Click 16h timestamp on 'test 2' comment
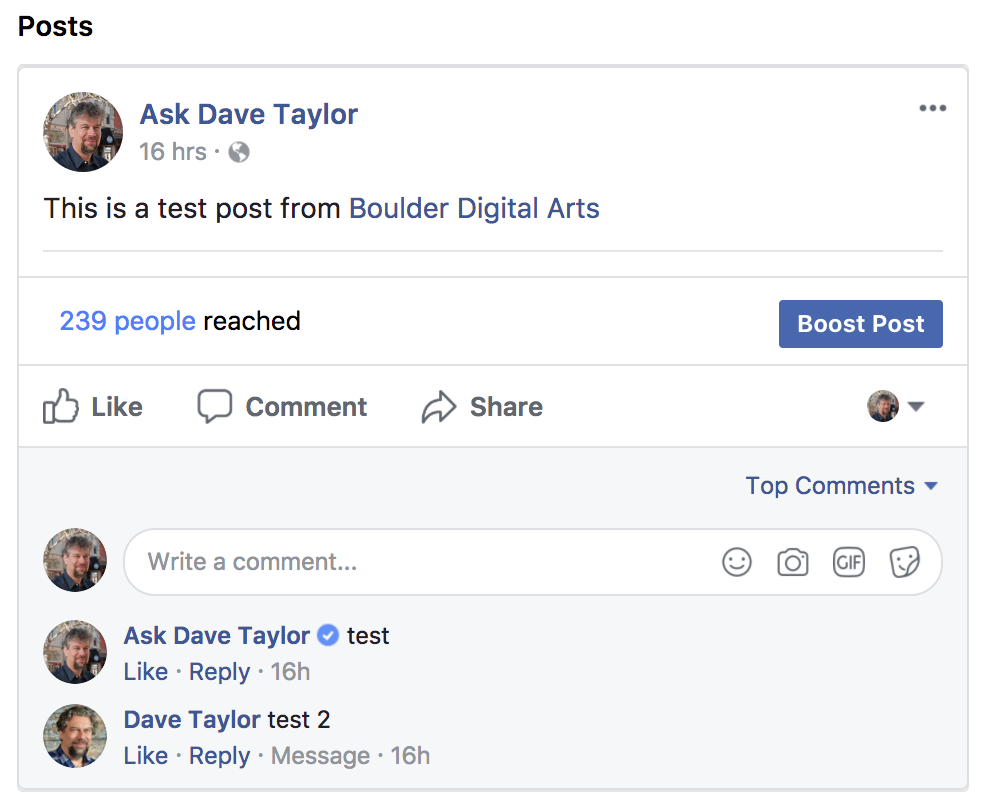This screenshot has height=799, width=990. pyautogui.click(x=410, y=755)
